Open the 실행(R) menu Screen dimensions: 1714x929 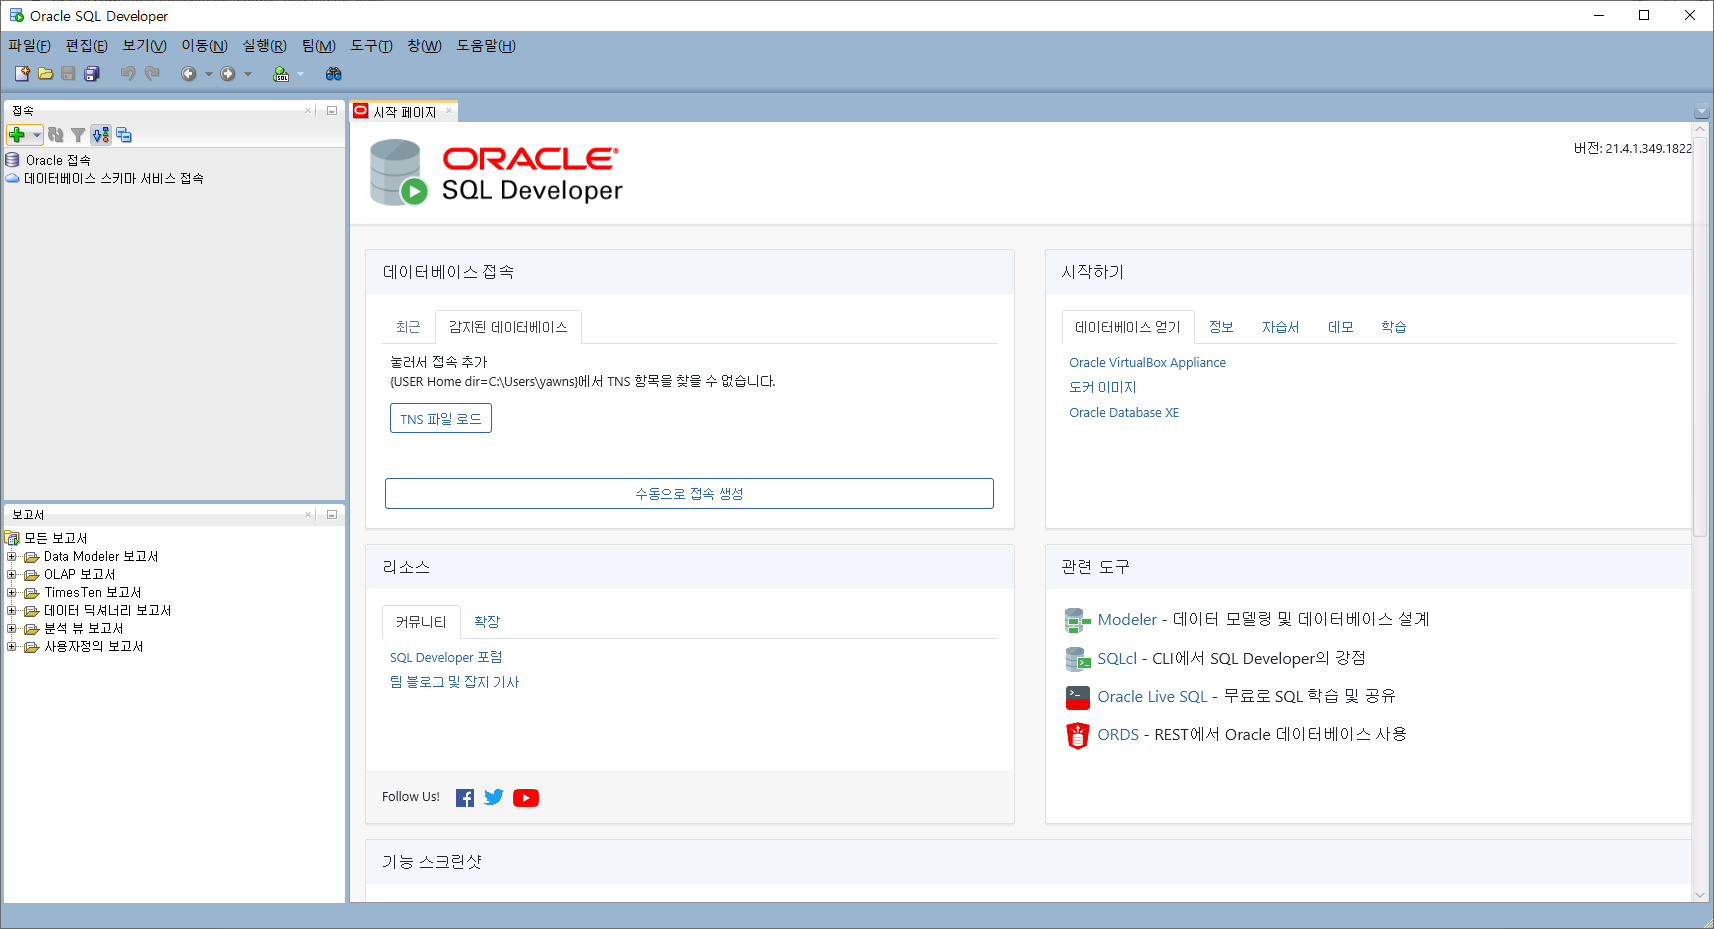tap(264, 46)
